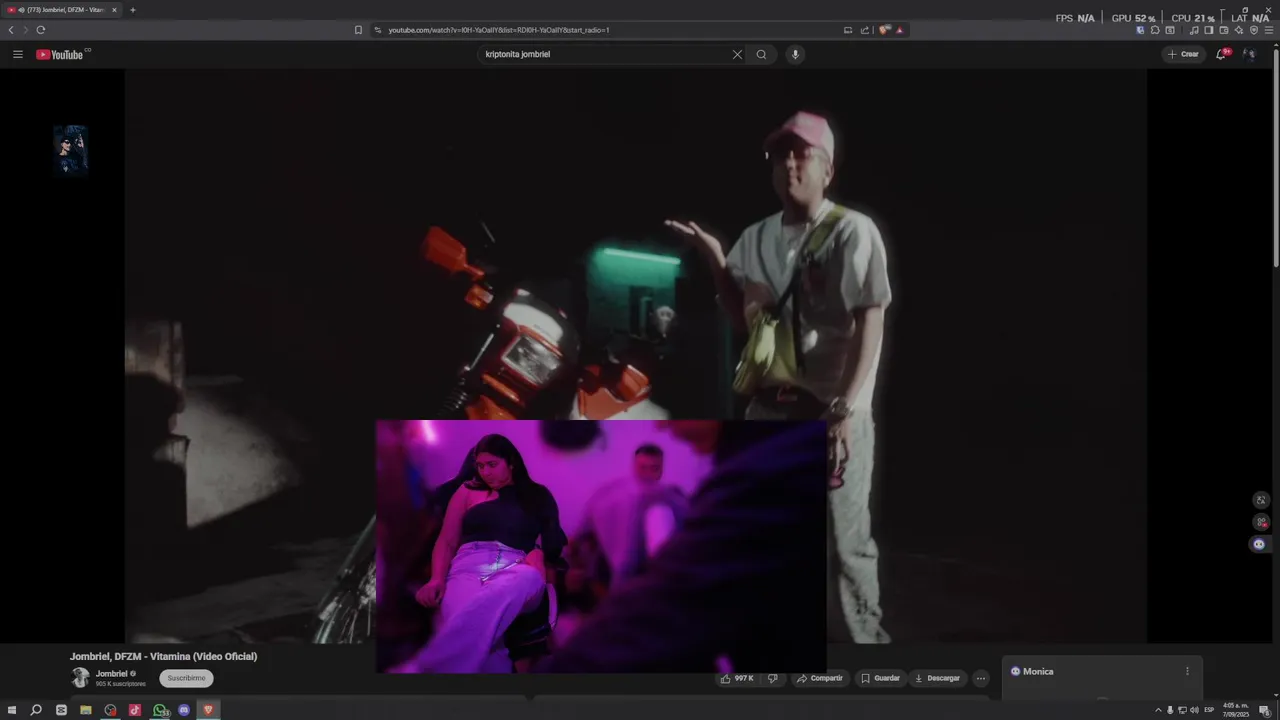
Task: Show hidden system tray icons
Action: point(1158,710)
